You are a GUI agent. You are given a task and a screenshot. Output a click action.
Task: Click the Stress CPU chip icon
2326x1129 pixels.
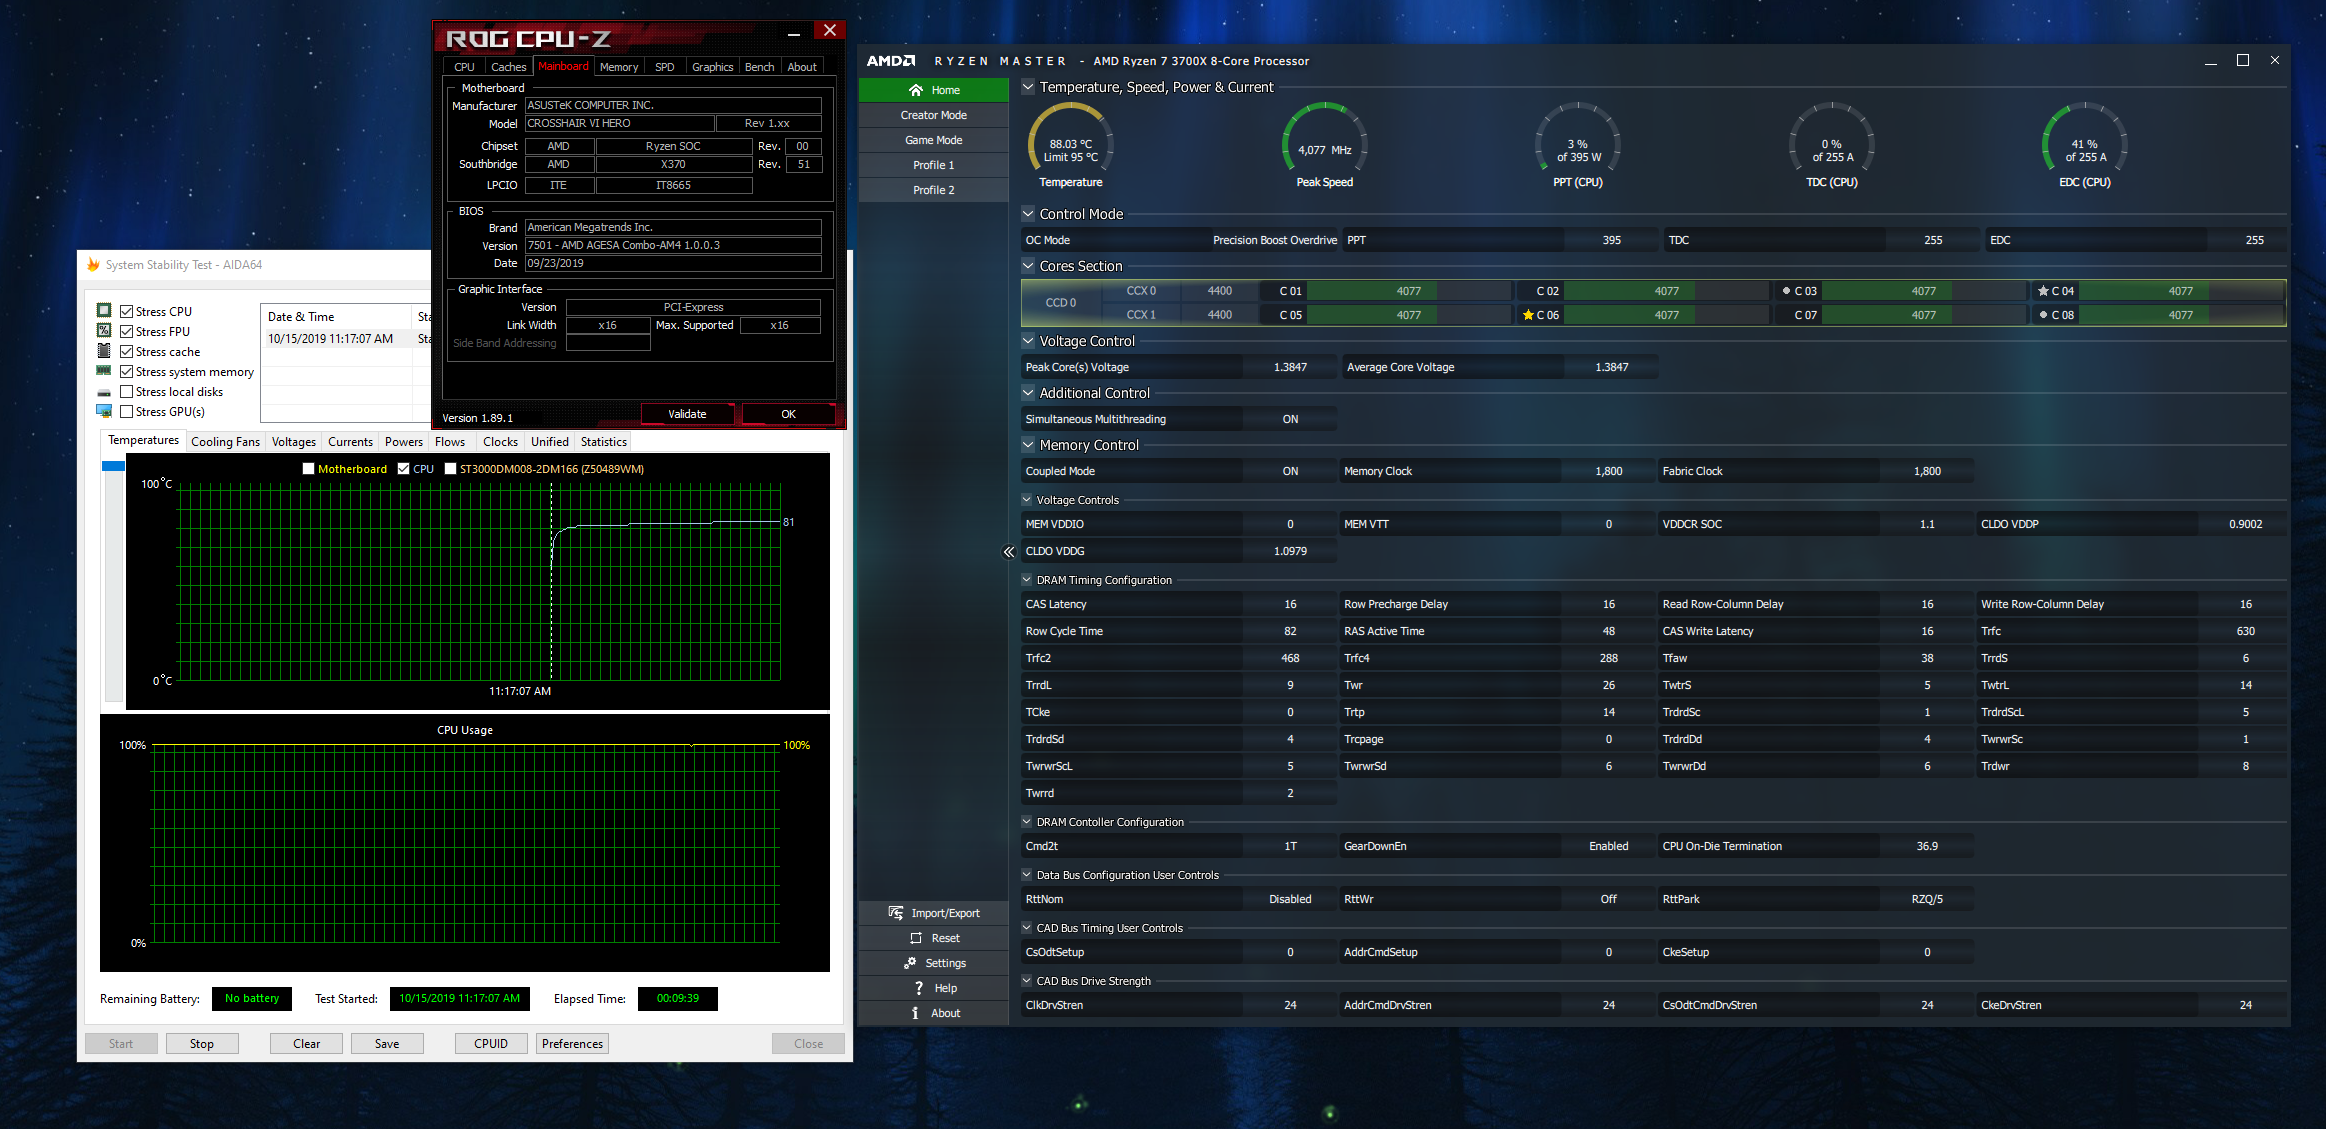pos(104,310)
